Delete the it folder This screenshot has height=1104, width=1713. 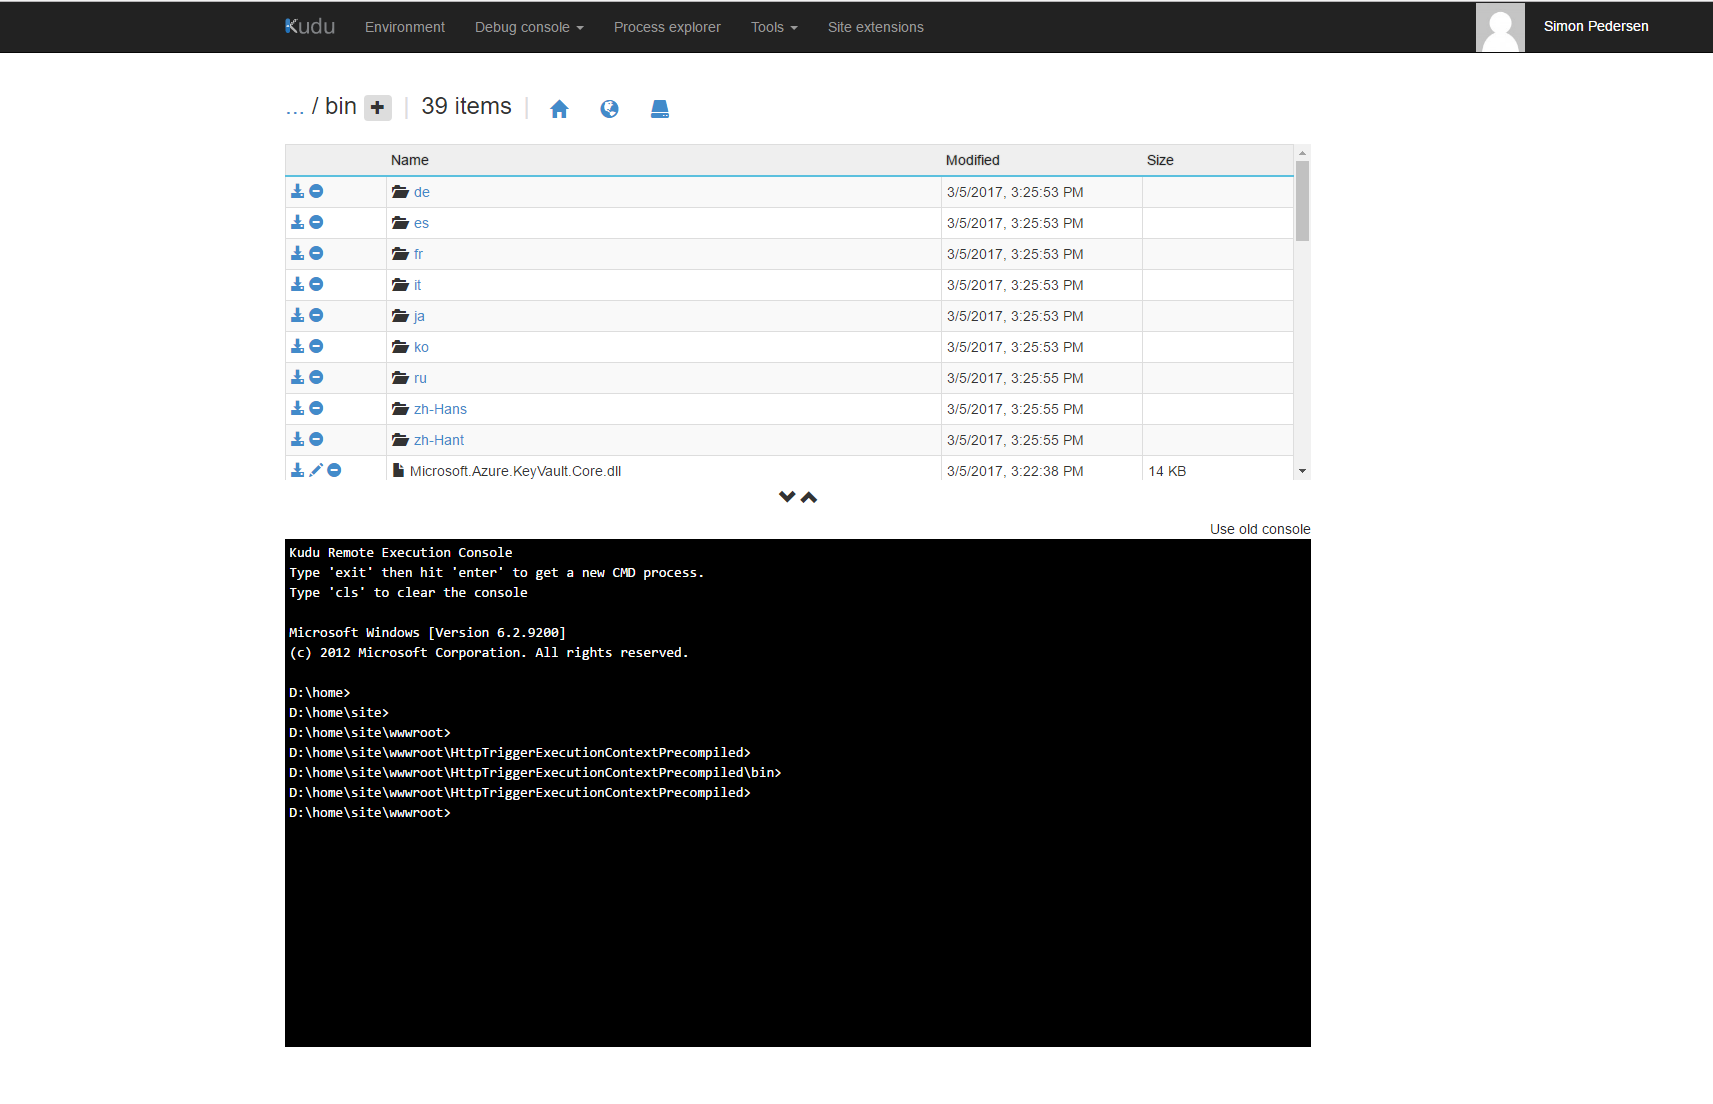(316, 284)
